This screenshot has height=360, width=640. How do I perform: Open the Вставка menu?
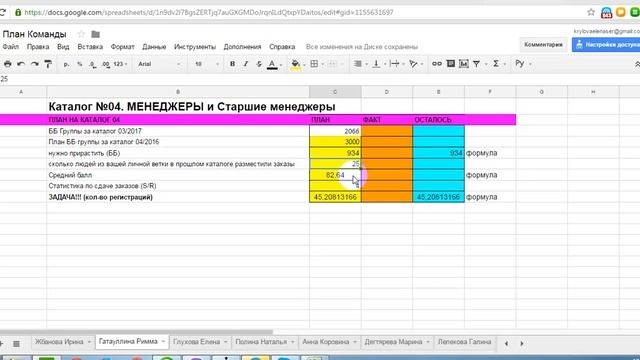tap(90, 47)
